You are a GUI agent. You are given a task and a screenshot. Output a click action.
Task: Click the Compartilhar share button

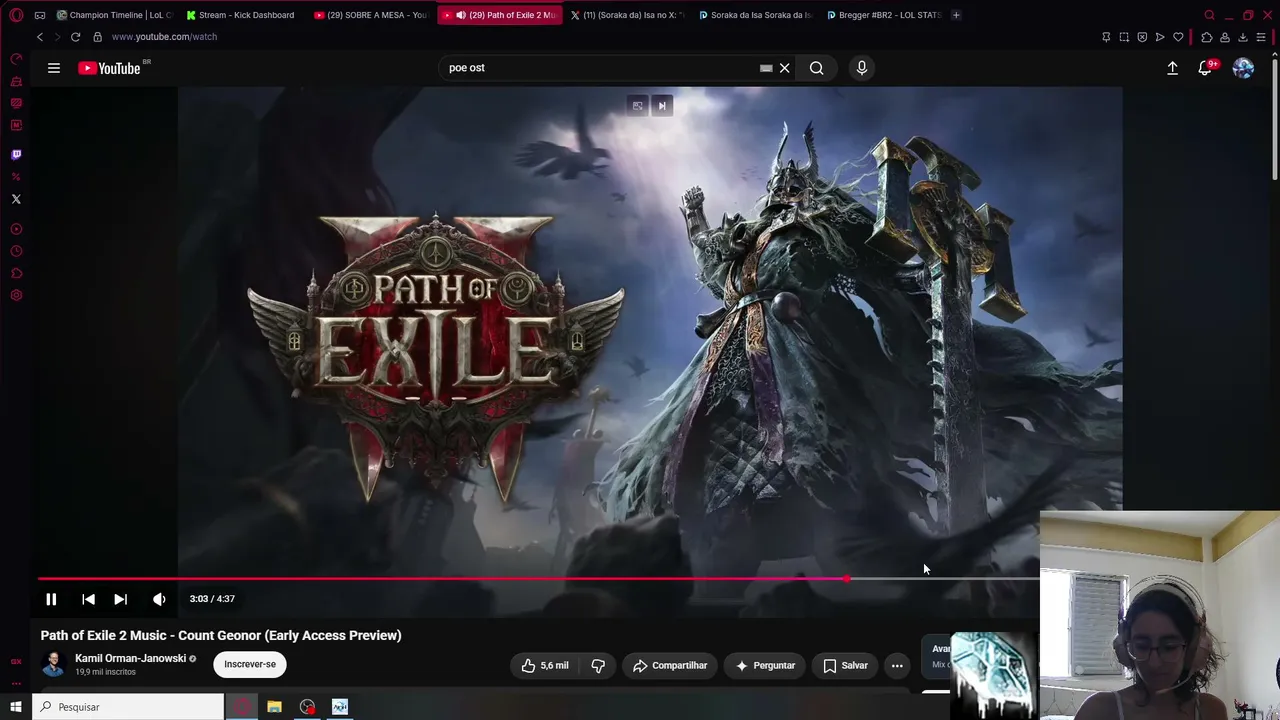pos(670,665)
